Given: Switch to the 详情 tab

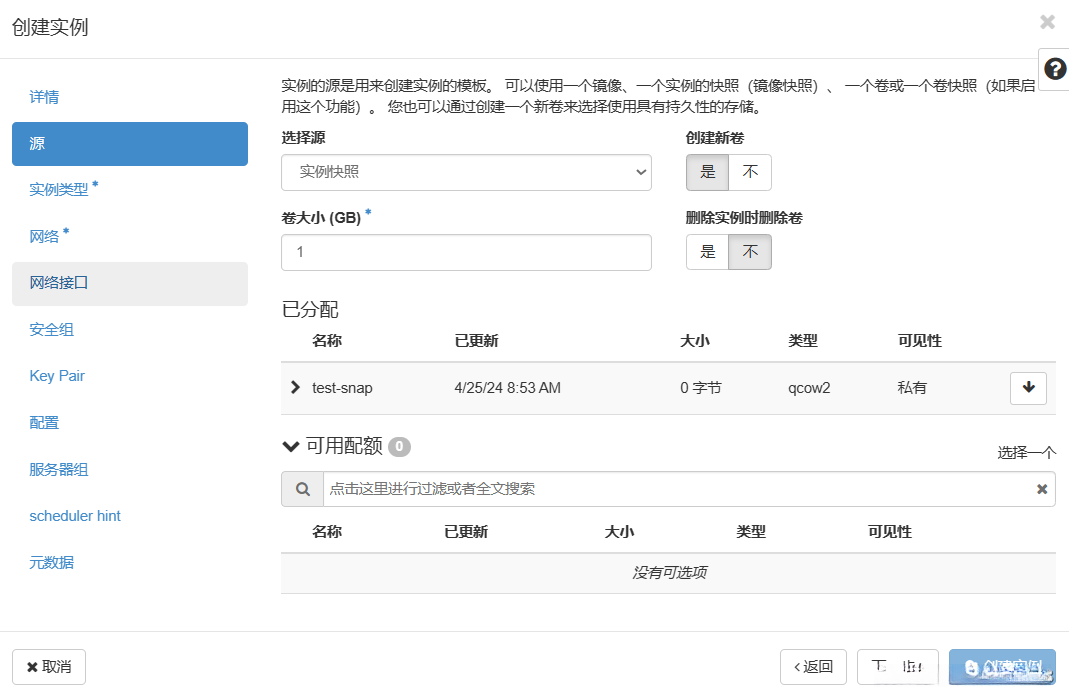Looking at the screenshot, I should click(x=44, y=97).
